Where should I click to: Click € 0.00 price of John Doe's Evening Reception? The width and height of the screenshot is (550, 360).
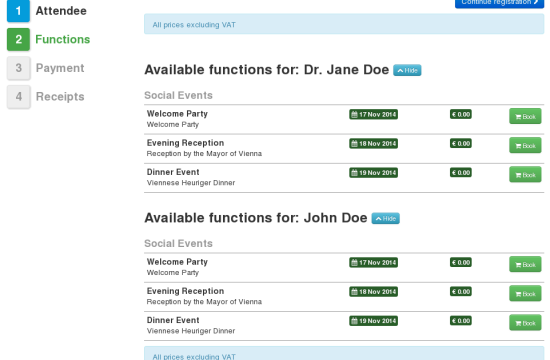pyautogui.click(x=461, y=292)
